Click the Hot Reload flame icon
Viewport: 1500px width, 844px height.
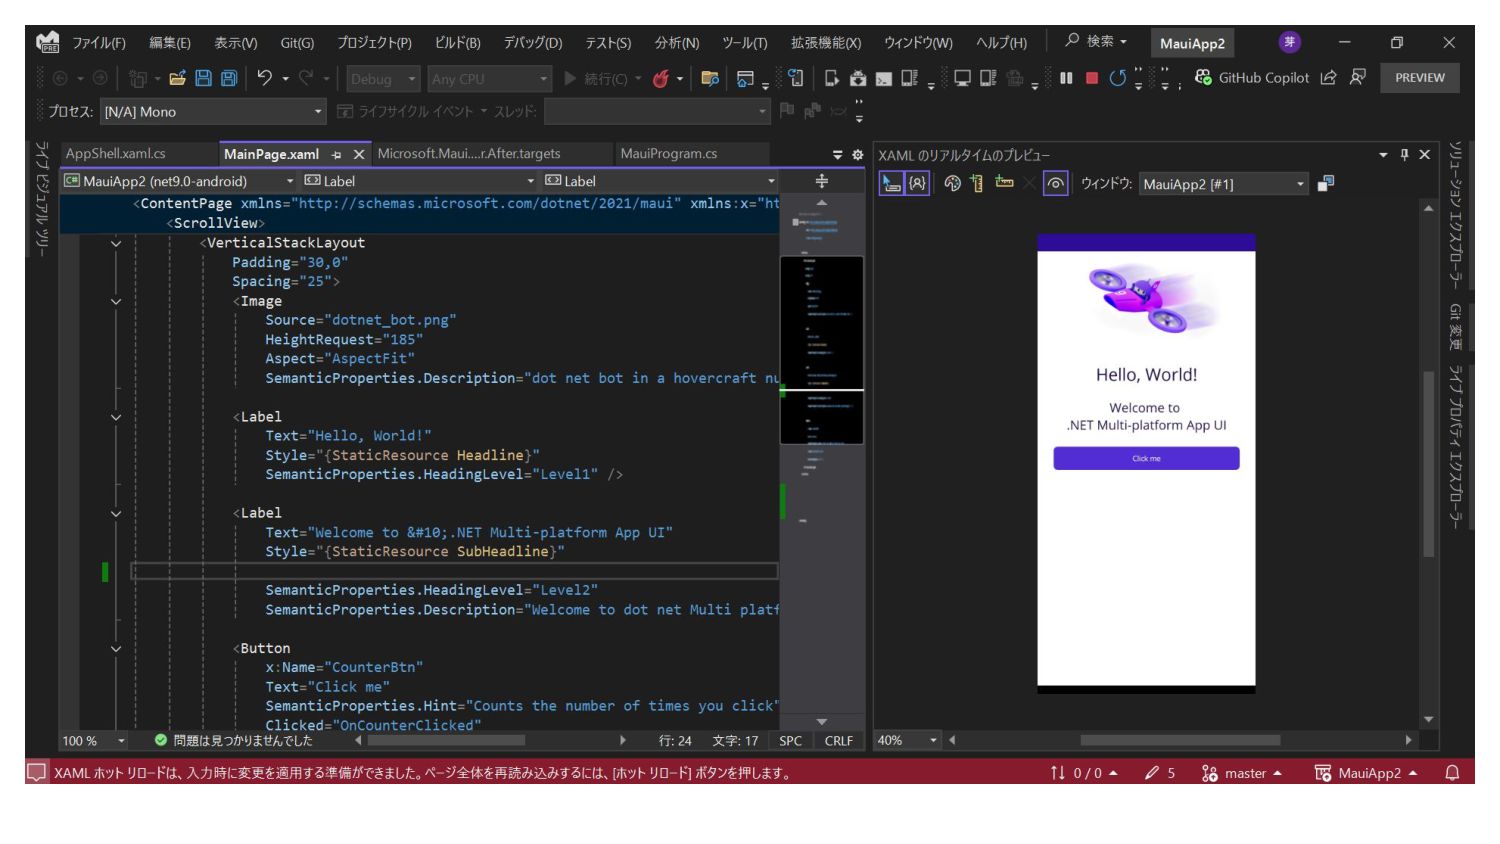(x=661, y=79)
